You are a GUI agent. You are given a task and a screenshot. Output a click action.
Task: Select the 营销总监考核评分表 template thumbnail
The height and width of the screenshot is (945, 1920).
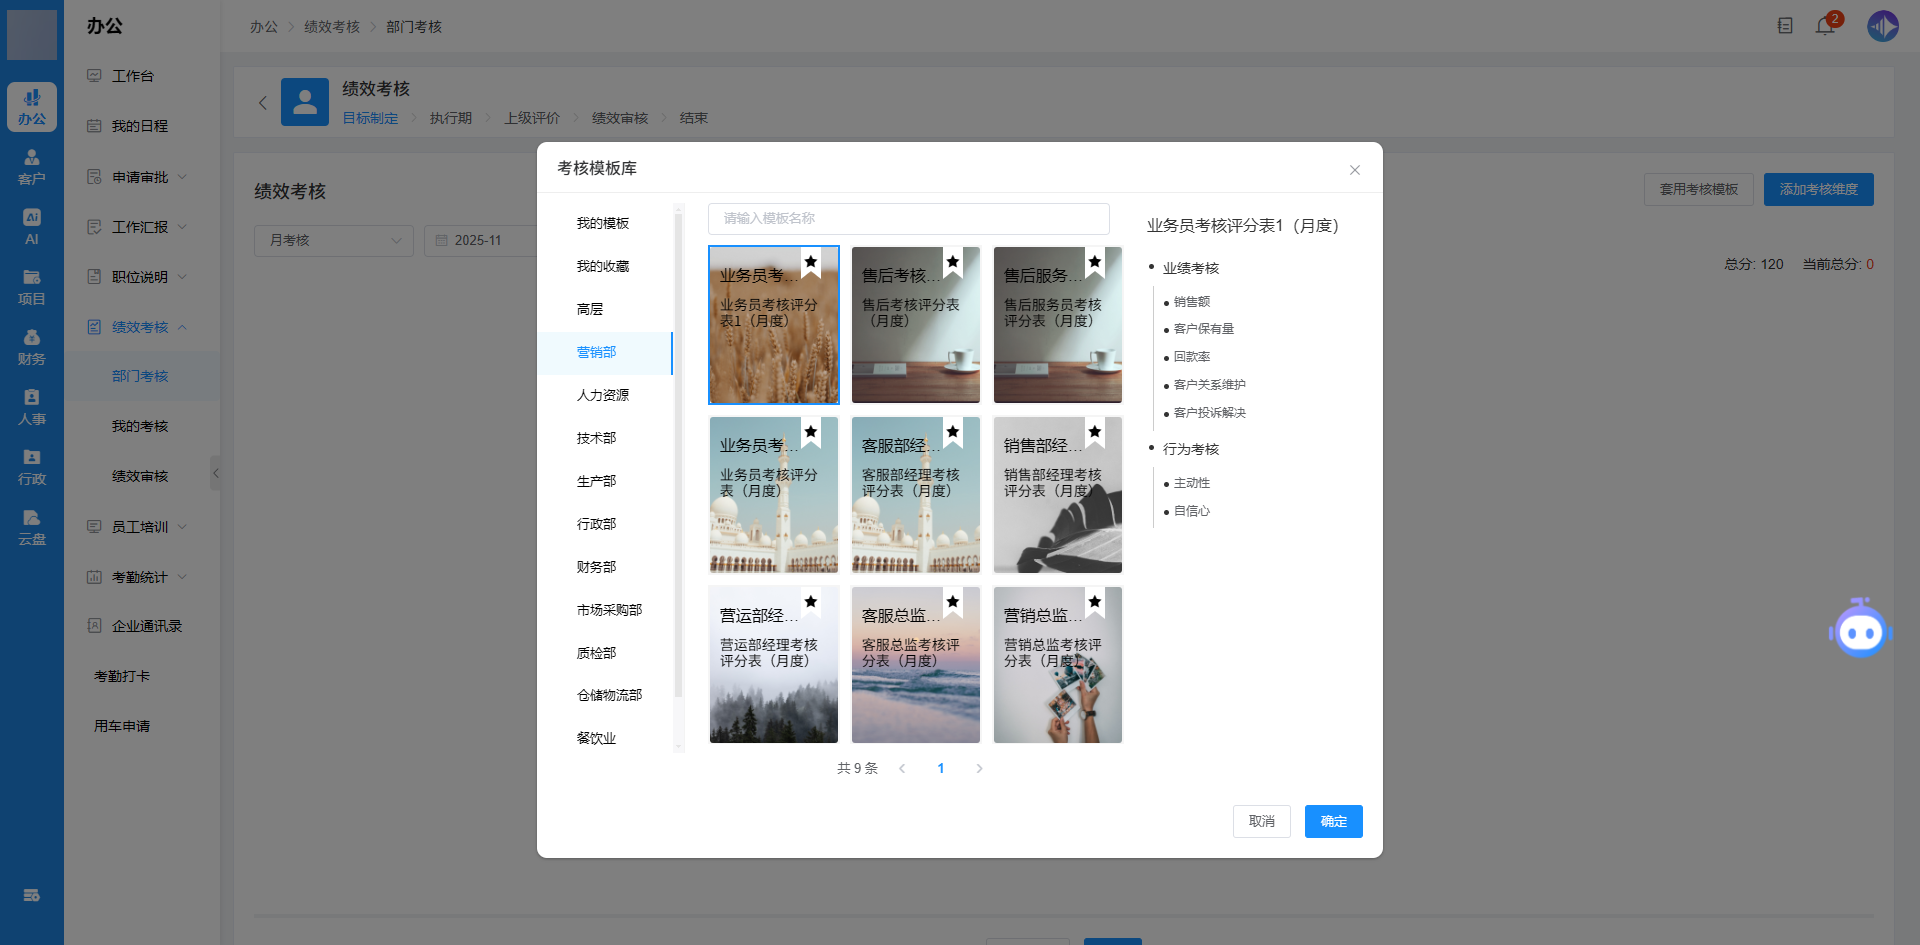[x=1057, y=680]
